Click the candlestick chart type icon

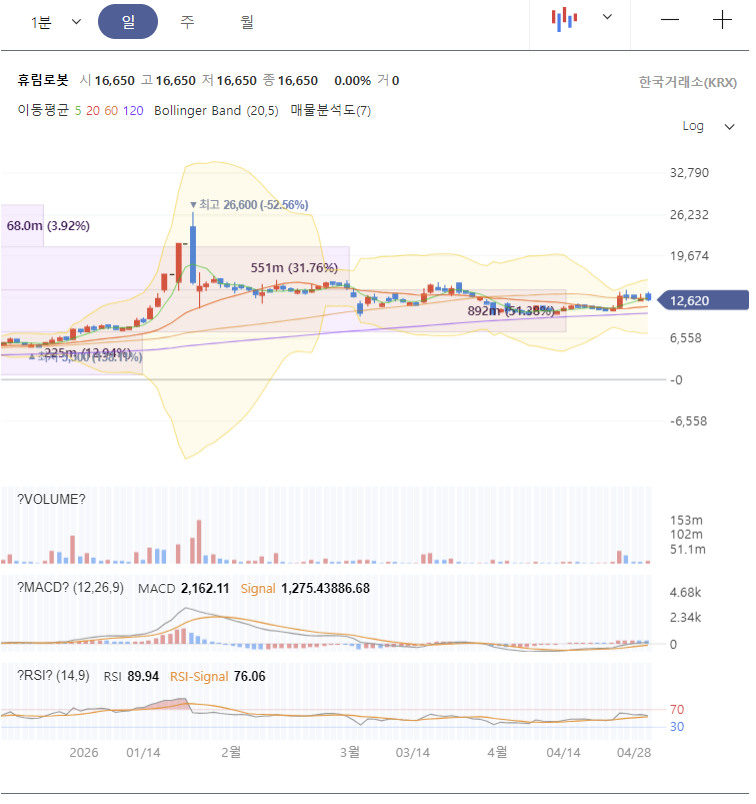564,19
